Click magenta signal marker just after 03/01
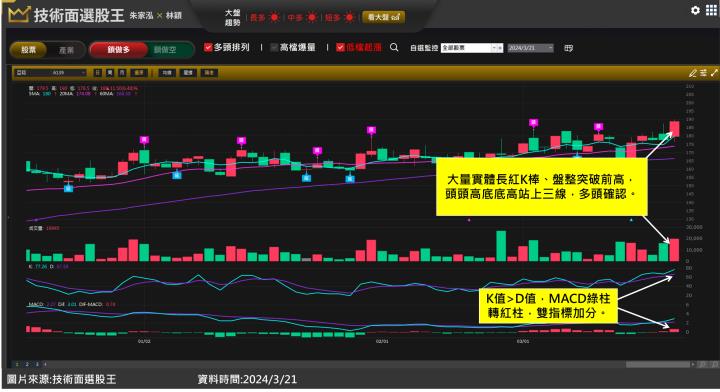 (533, 123)
